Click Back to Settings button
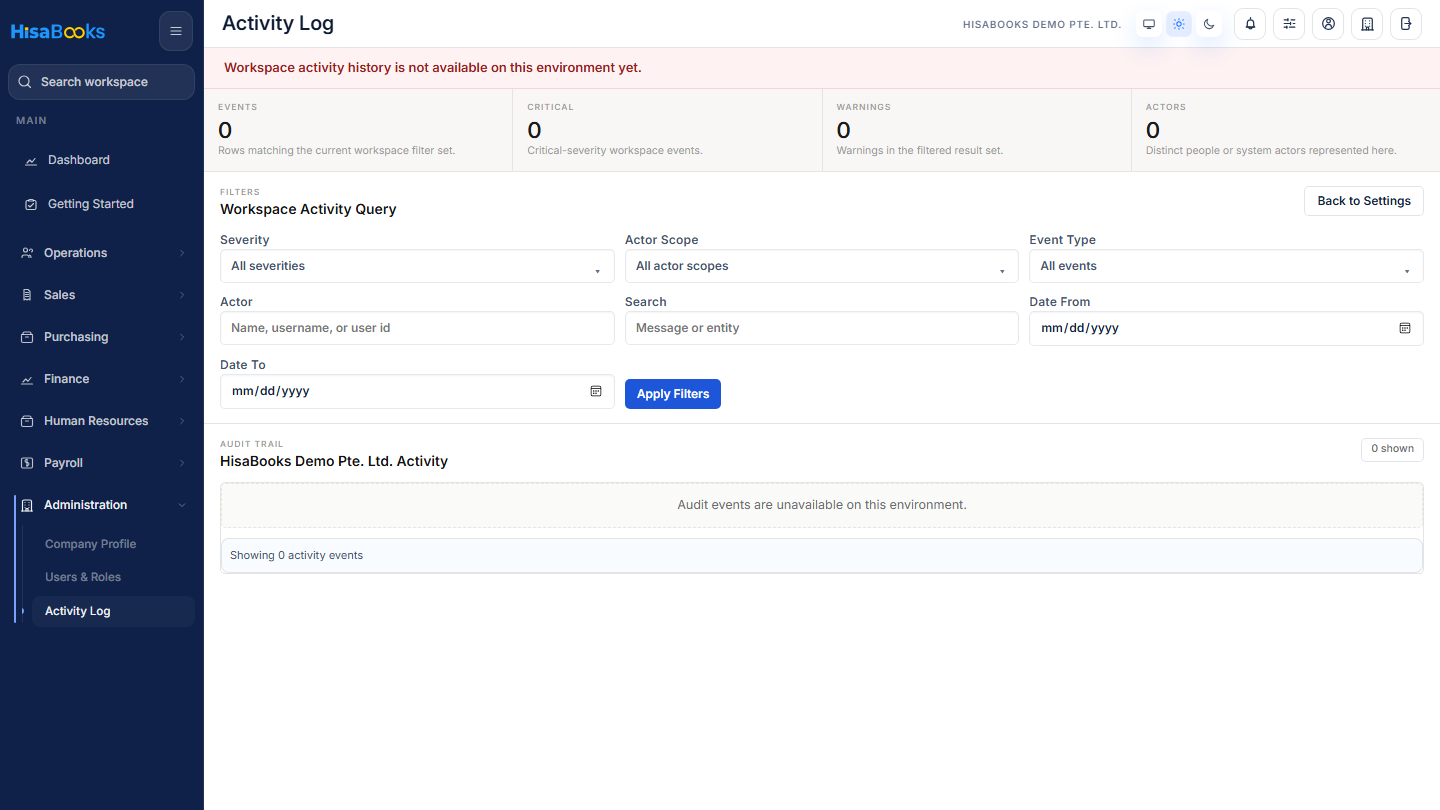1440x810 pixels. click(1364, 201)
